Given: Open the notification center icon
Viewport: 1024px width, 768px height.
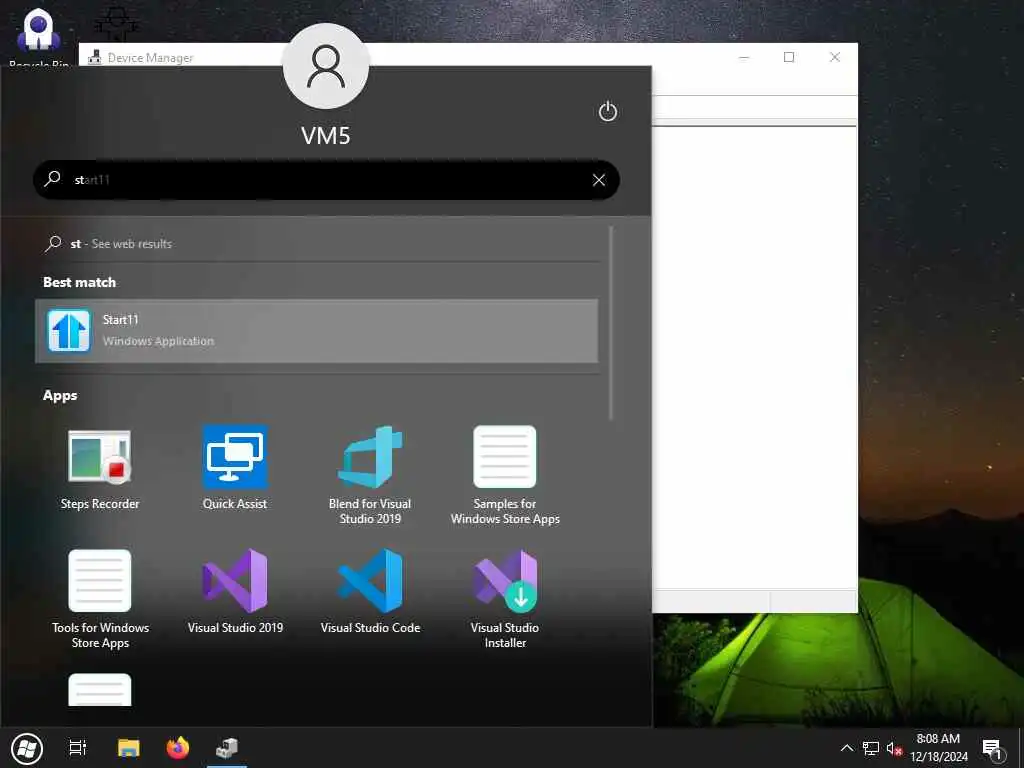Looking at the screenshot, I should [x=993, y=749].
